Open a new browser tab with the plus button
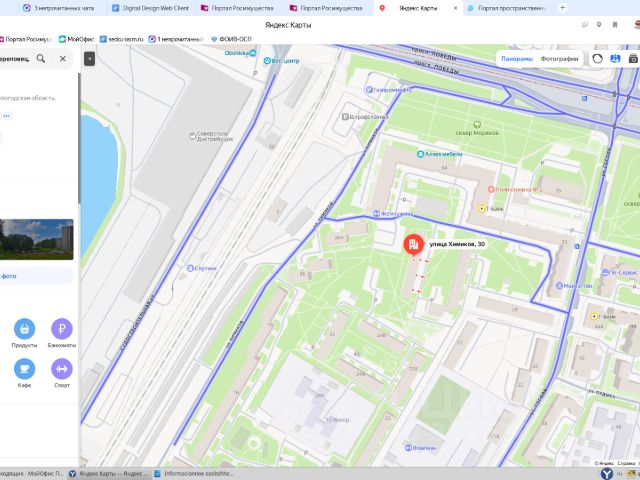This screenshot has width=640, height=480. pos(562,8)
